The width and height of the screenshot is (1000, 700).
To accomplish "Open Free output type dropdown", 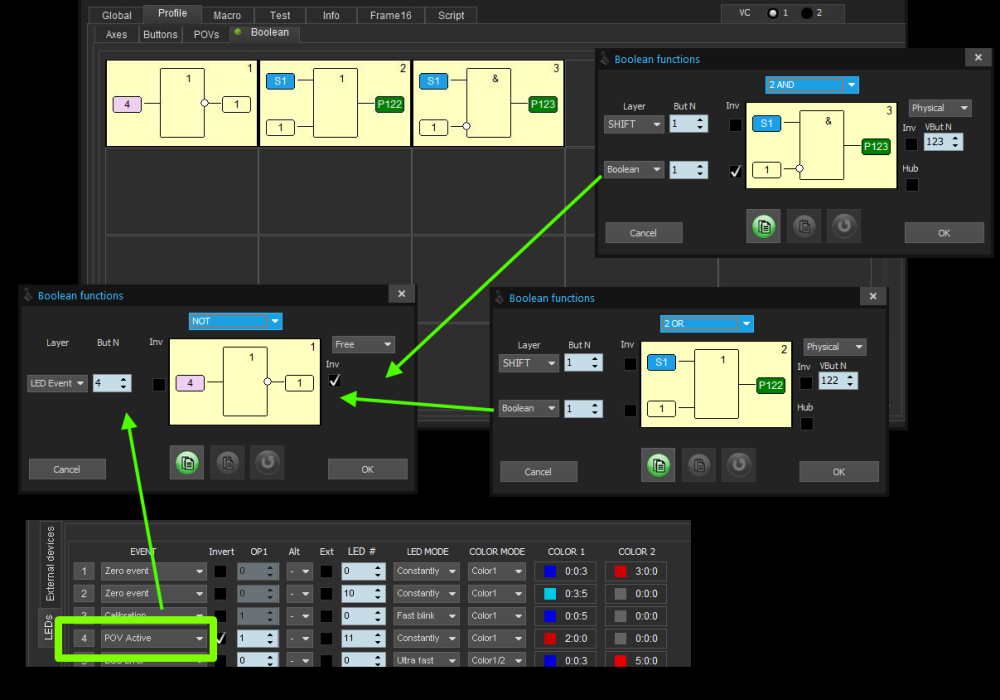I will pos(364,344).
